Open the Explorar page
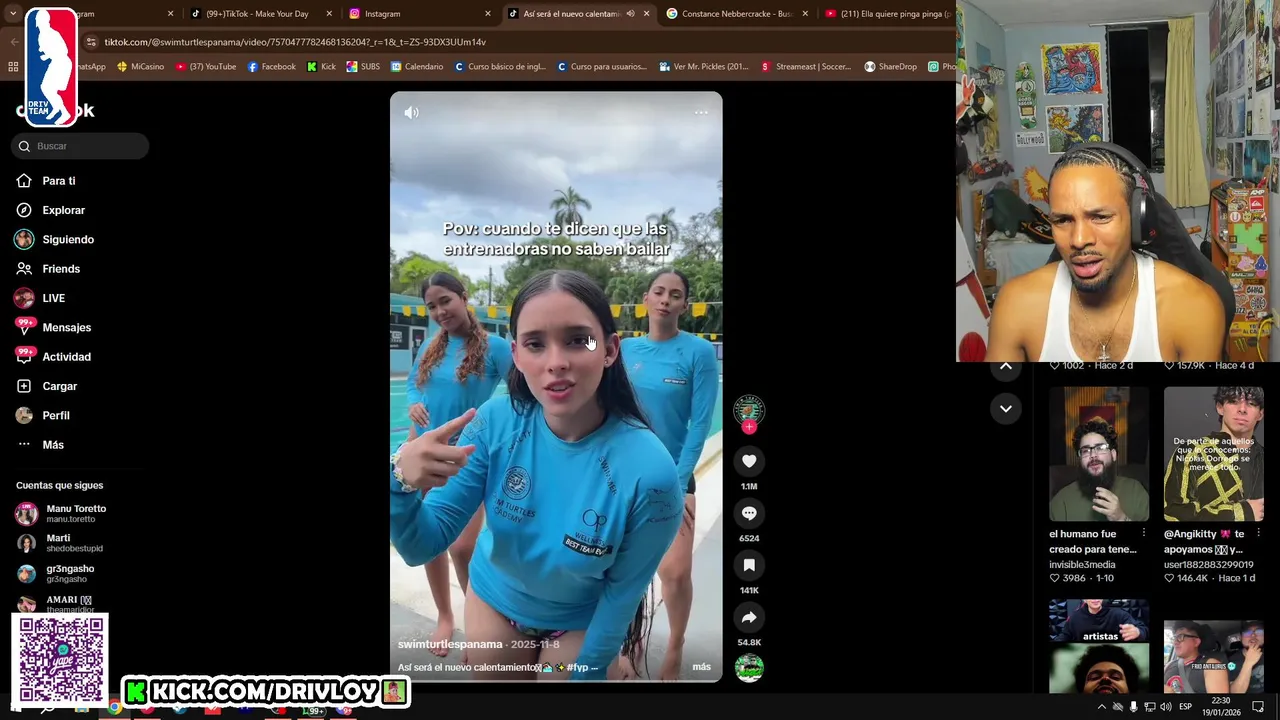1280x720 pixels. coord(63,210)
